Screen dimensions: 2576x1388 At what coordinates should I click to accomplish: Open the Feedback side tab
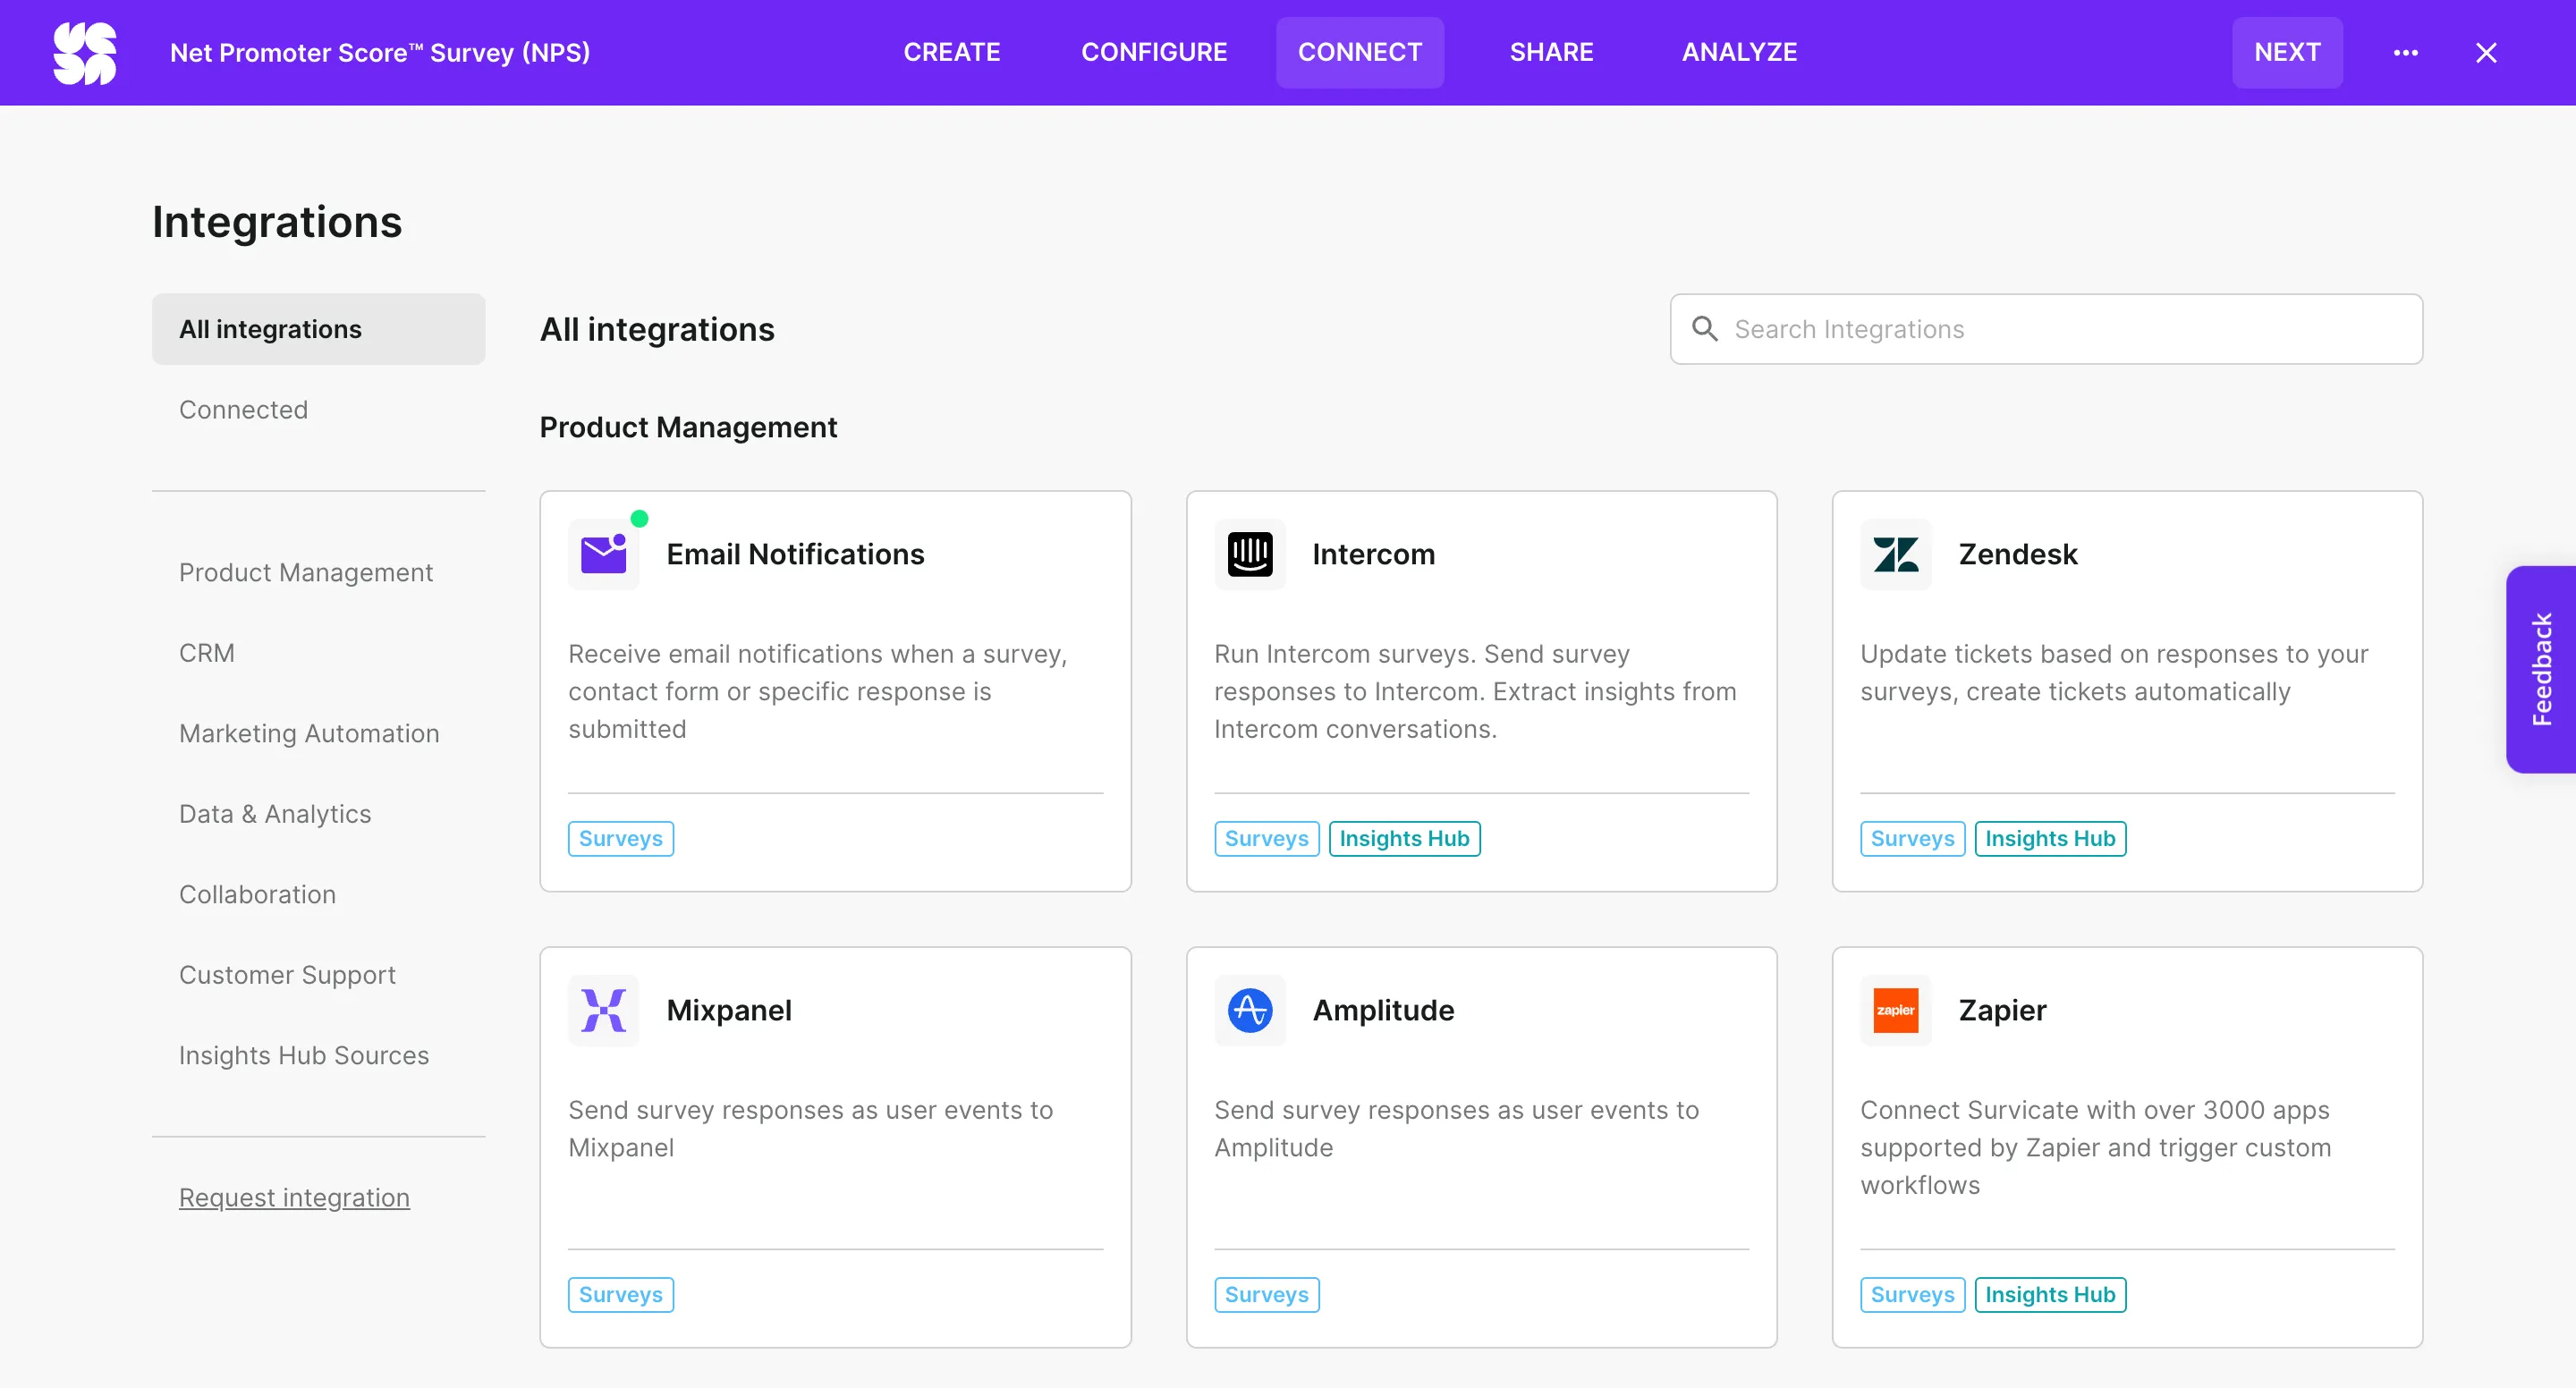pos(2541,669)
